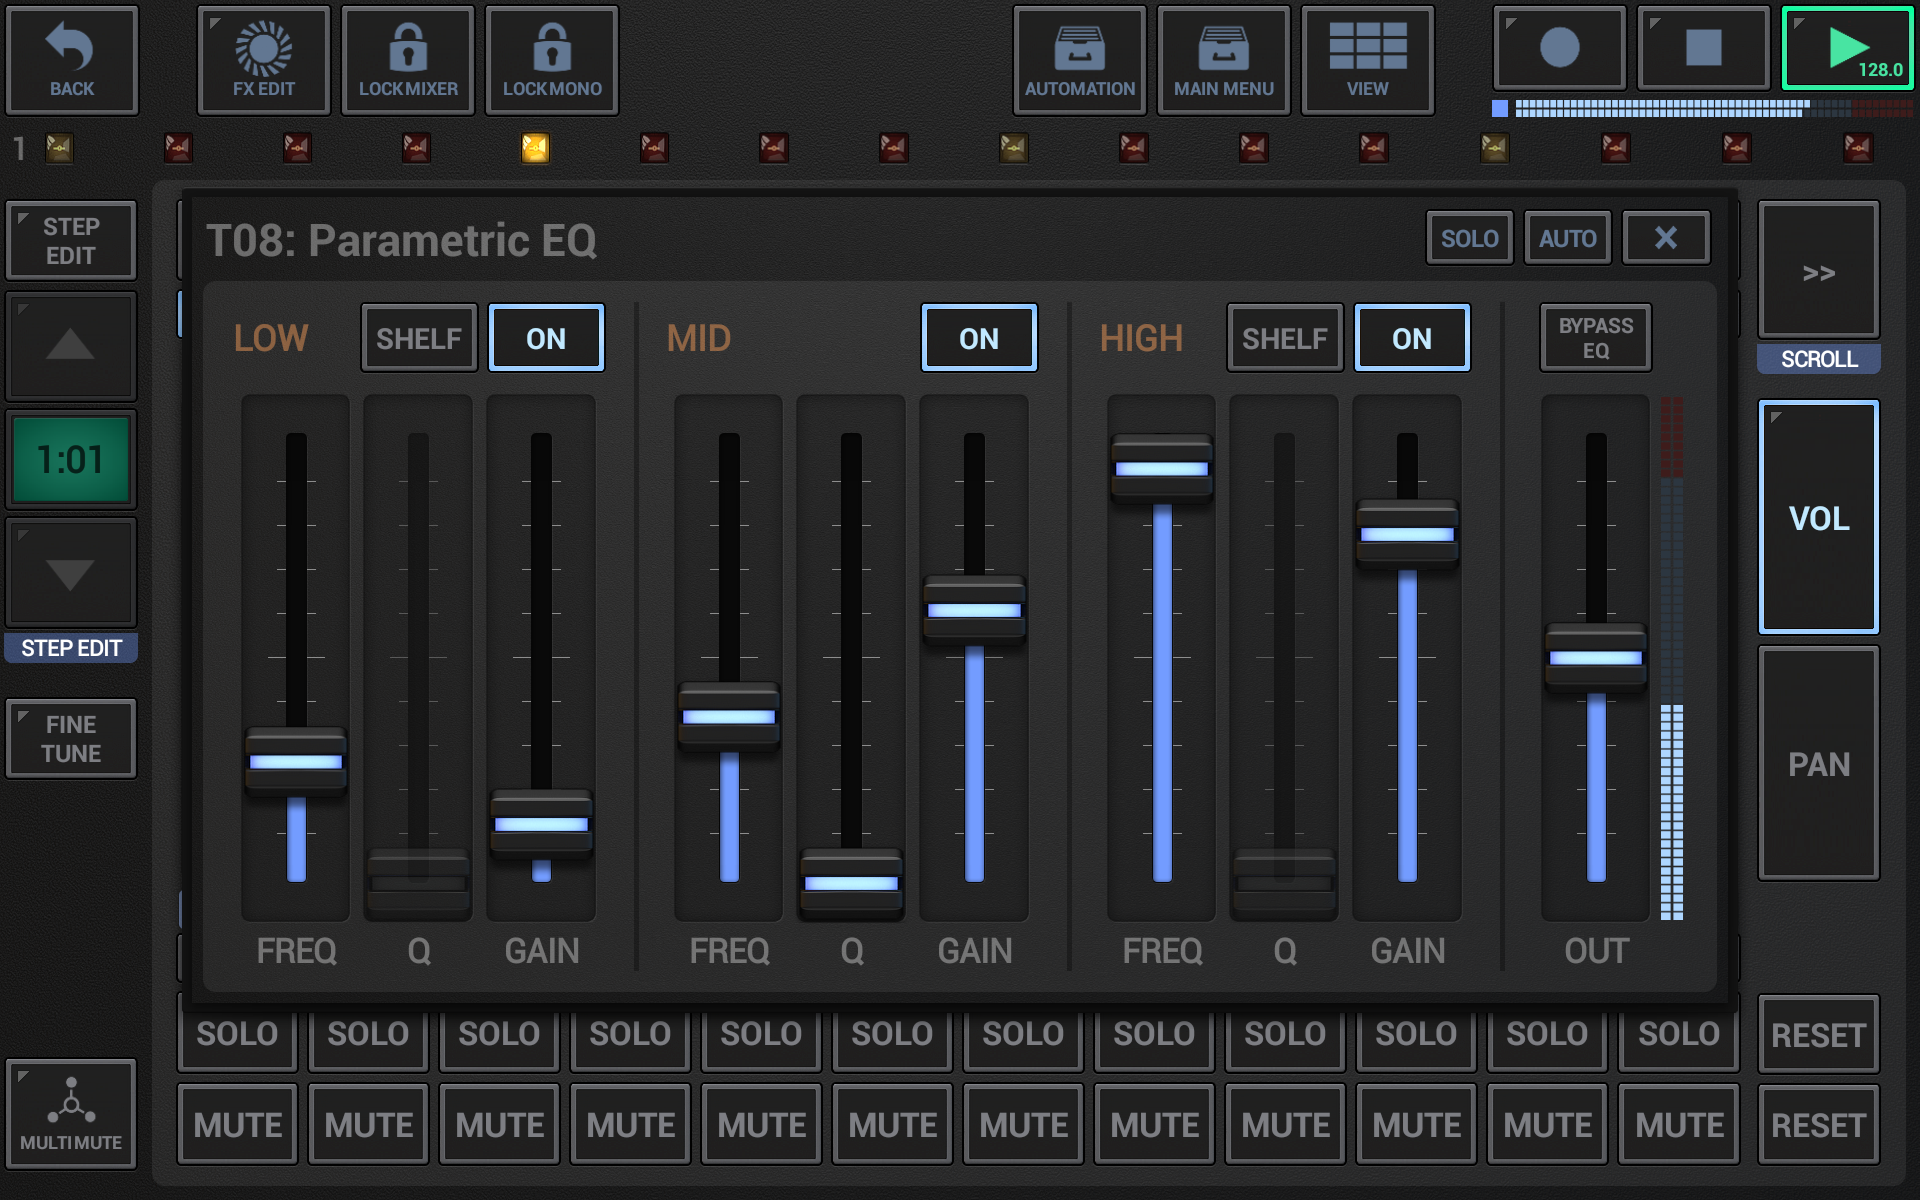The width and height of the screenshot is (1920, 1200).
Task: Toggle Lock Mono padlock icon
Action: click(x=552, y=48)
